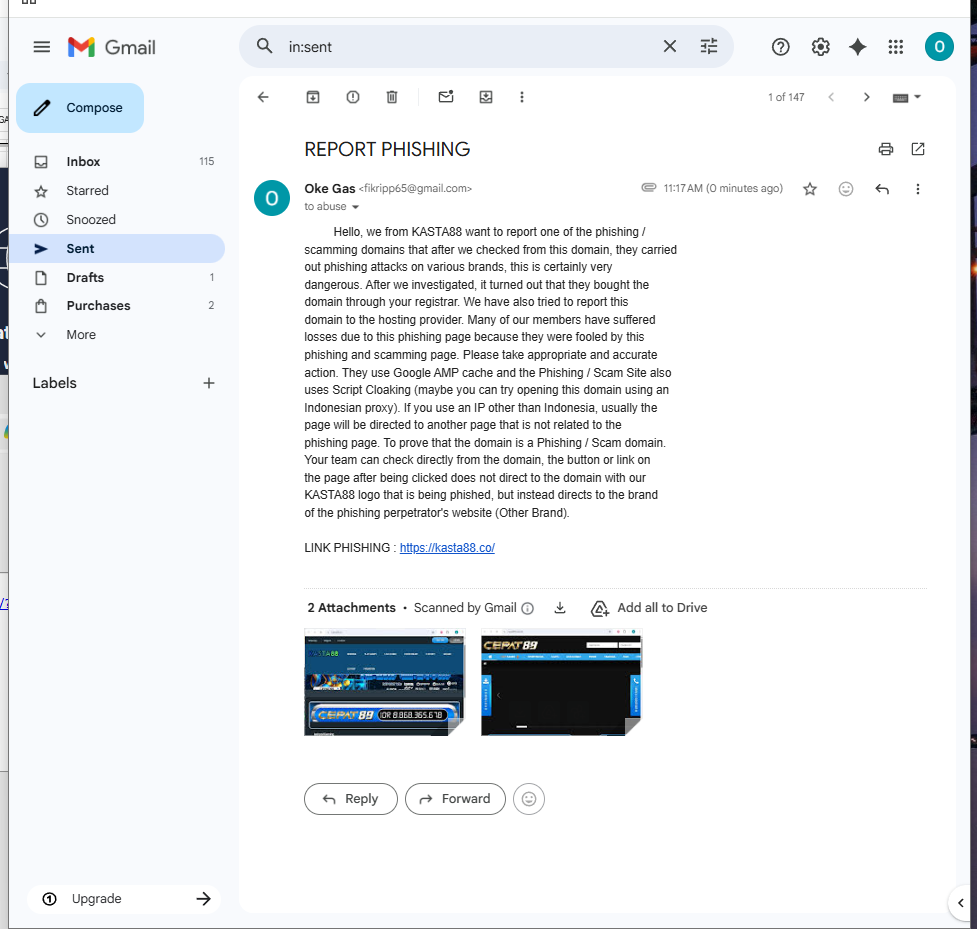
Task: Click the paperclip attachment indicator
Action: point(649,188)
